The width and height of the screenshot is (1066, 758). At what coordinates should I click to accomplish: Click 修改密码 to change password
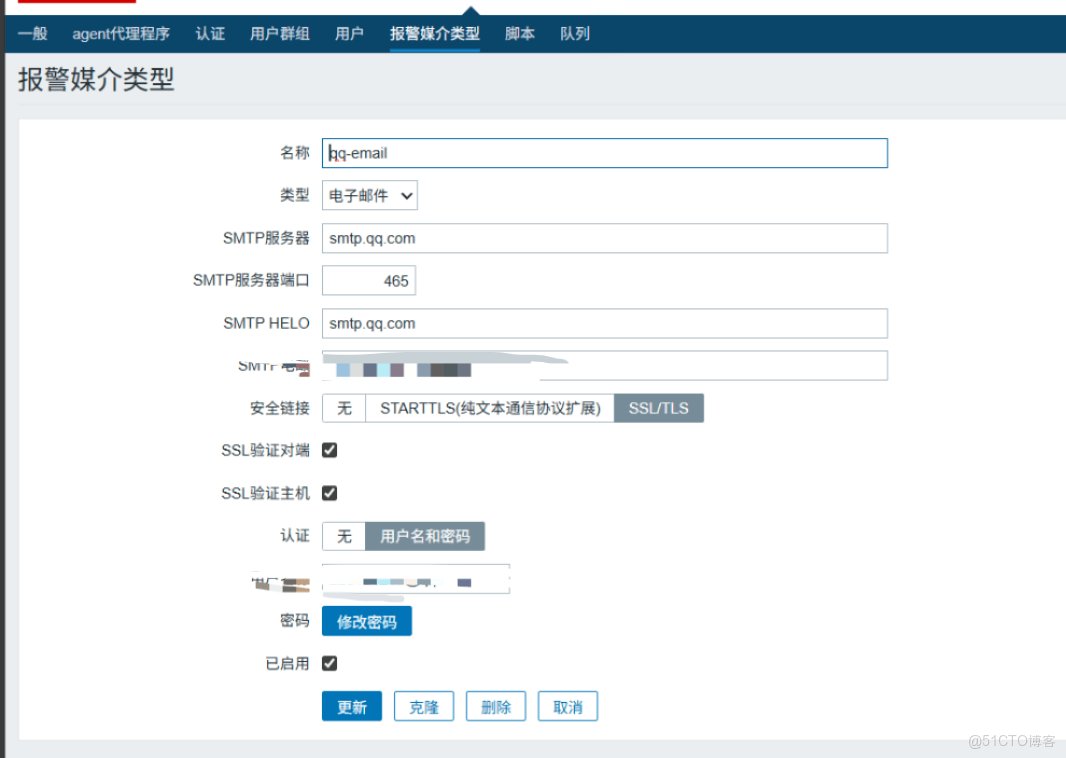[366, 620]
